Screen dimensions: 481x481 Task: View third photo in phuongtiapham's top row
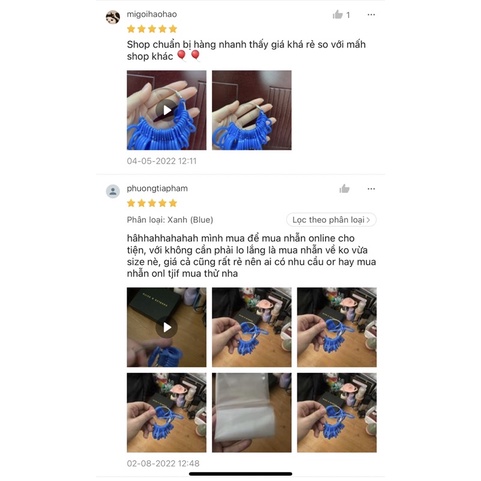pyautogui.click(x=337, y=327)
